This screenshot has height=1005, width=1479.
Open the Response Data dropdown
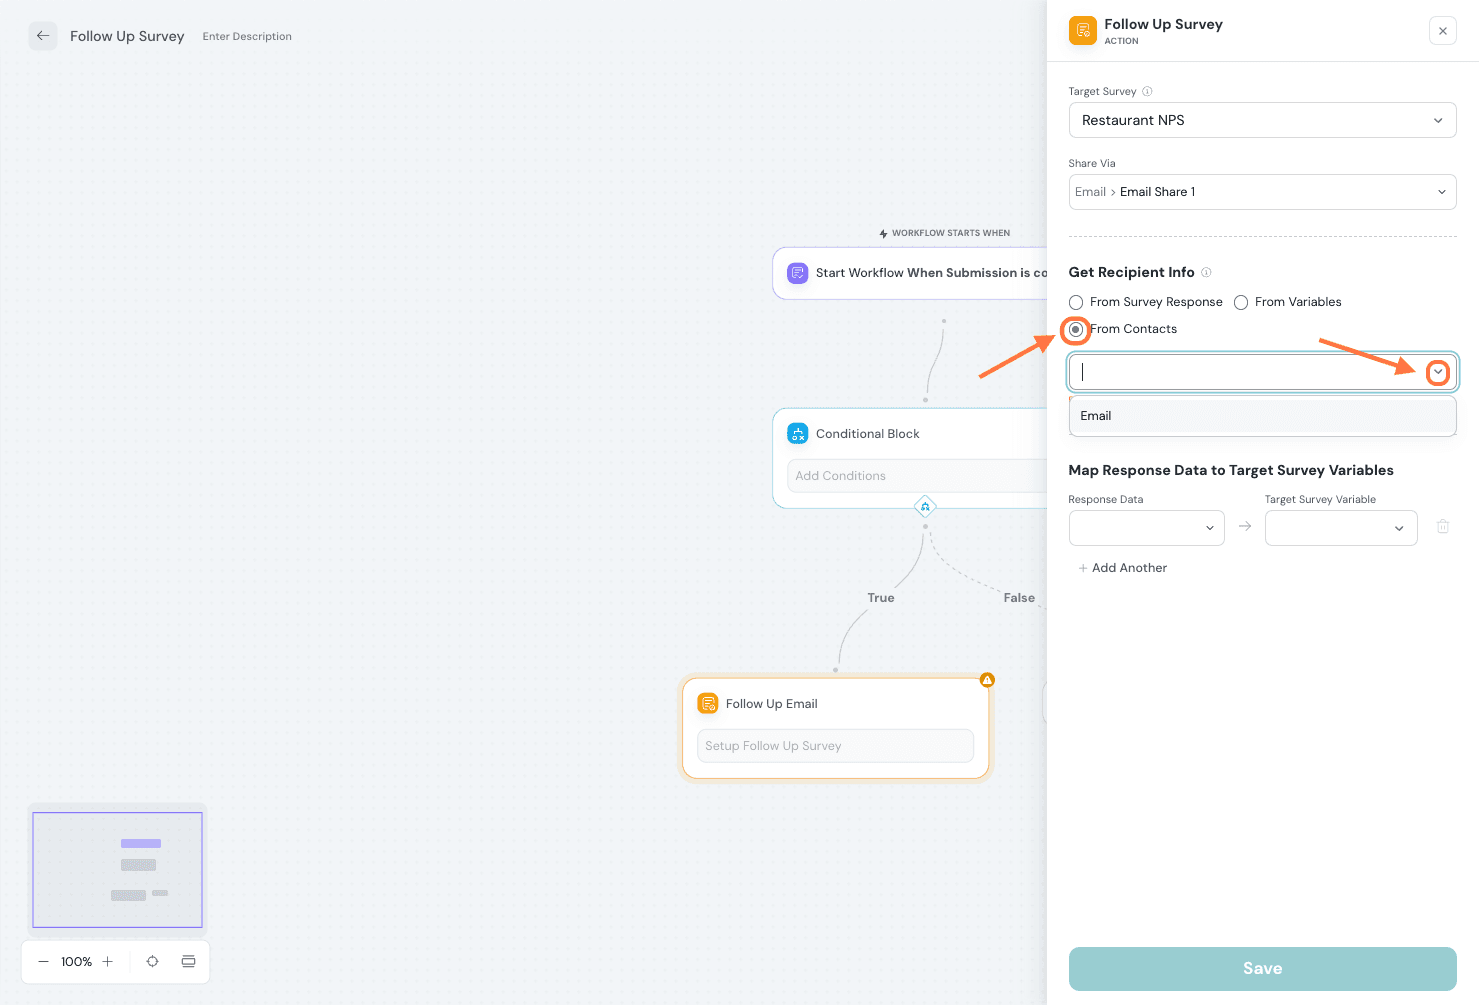pos(1146,528)
